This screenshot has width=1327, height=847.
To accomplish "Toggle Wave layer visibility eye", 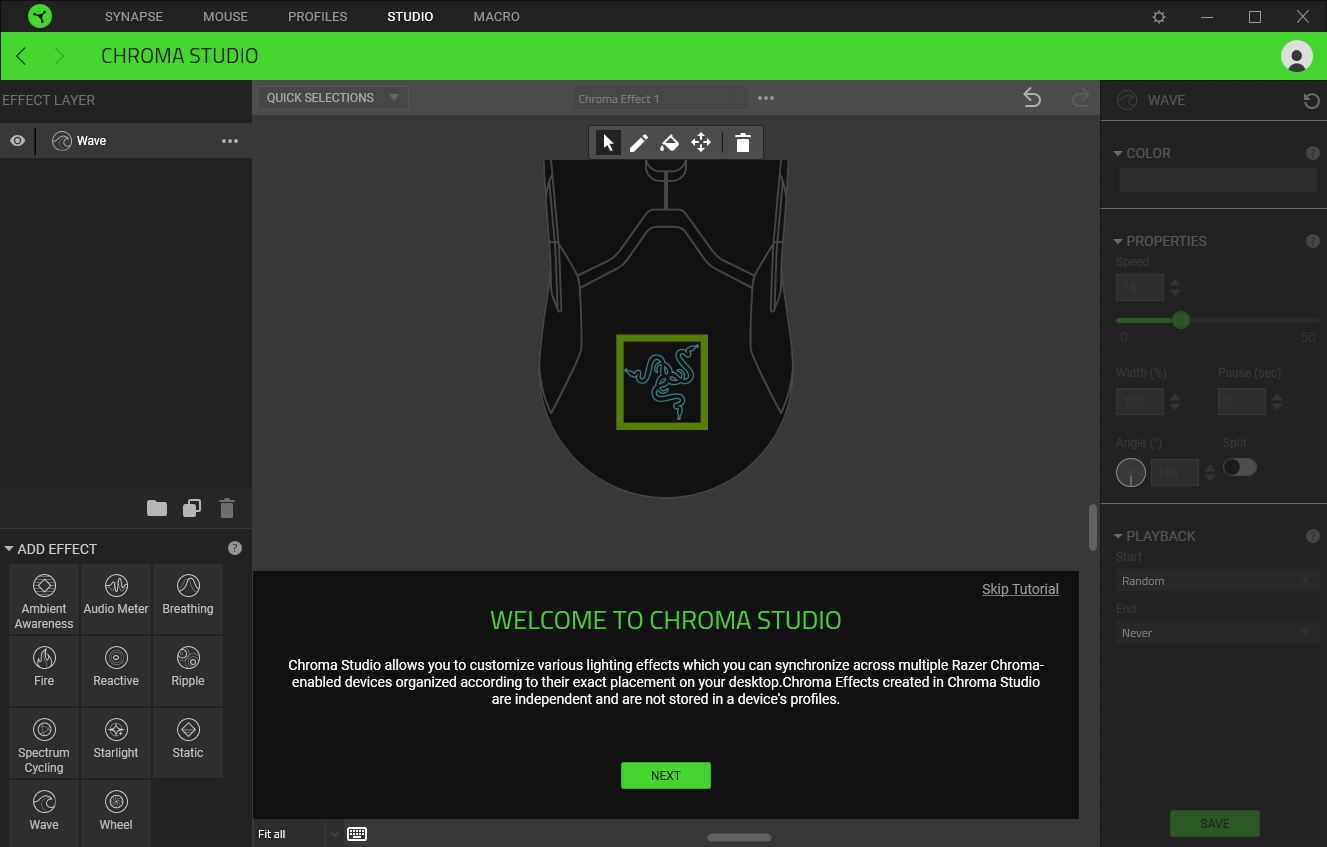I will 17,141.
